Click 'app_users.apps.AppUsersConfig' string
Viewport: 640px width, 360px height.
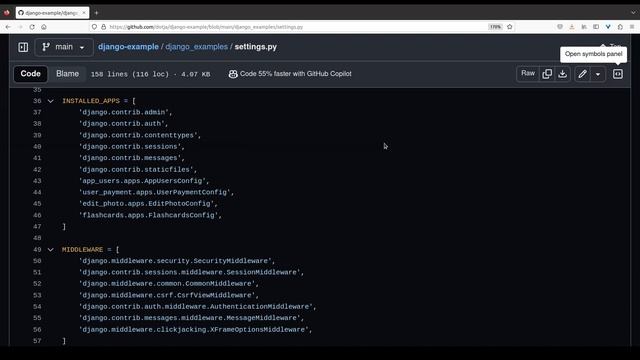(x=142, y=180)
